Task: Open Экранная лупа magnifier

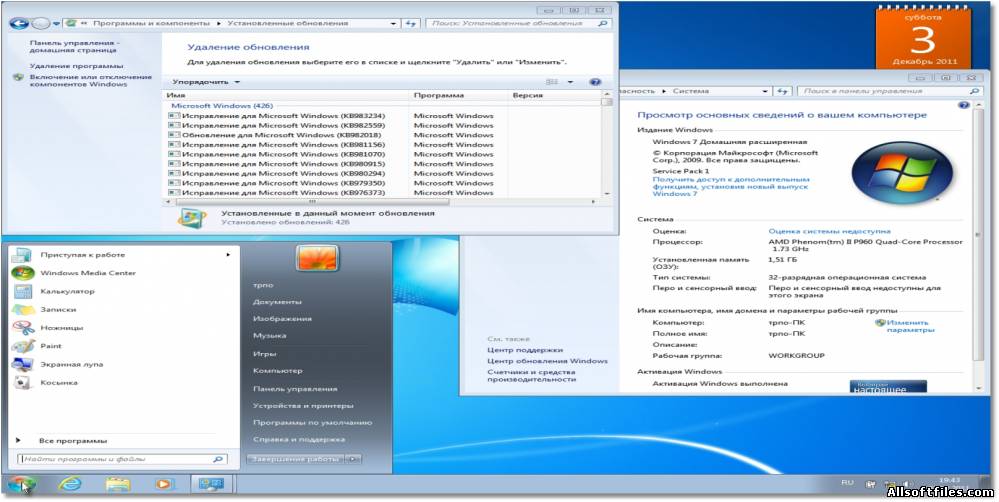Action: click(71, 364)
